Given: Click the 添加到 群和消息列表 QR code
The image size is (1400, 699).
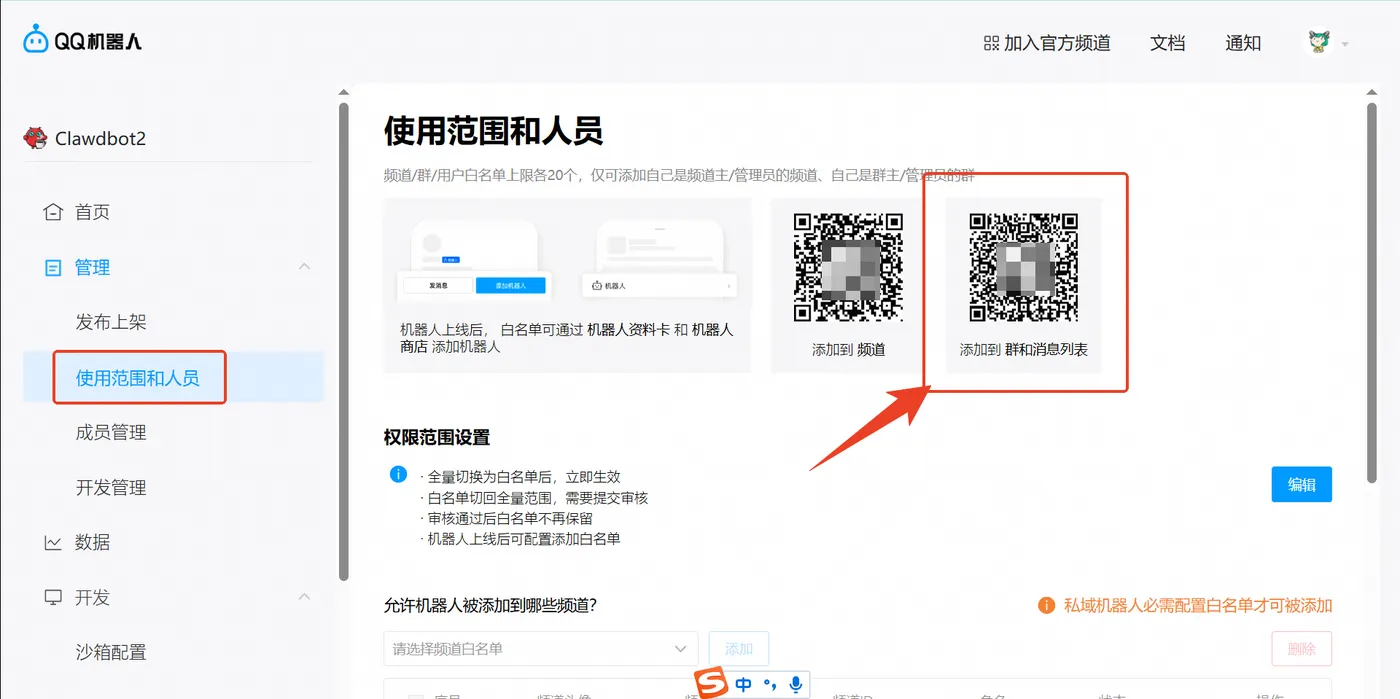Looking at the screenshot, I should point(1024,267).
